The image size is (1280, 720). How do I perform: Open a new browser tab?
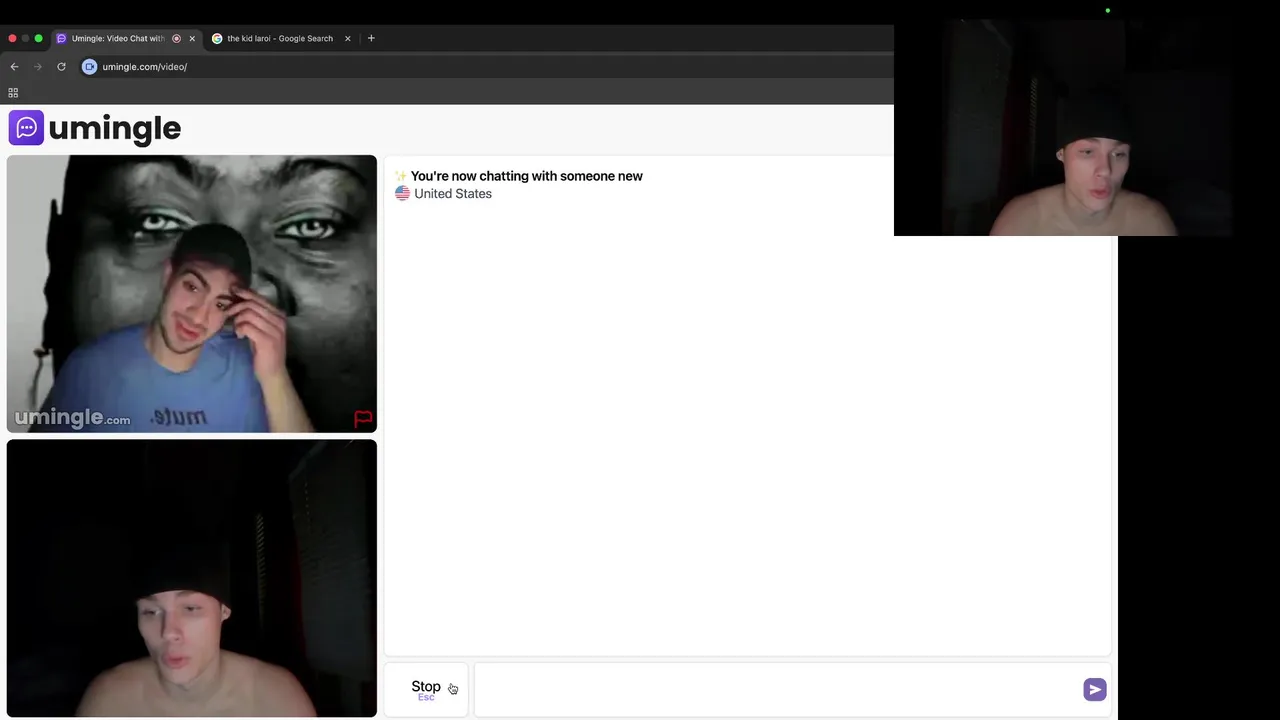click(x=371, y=38)
